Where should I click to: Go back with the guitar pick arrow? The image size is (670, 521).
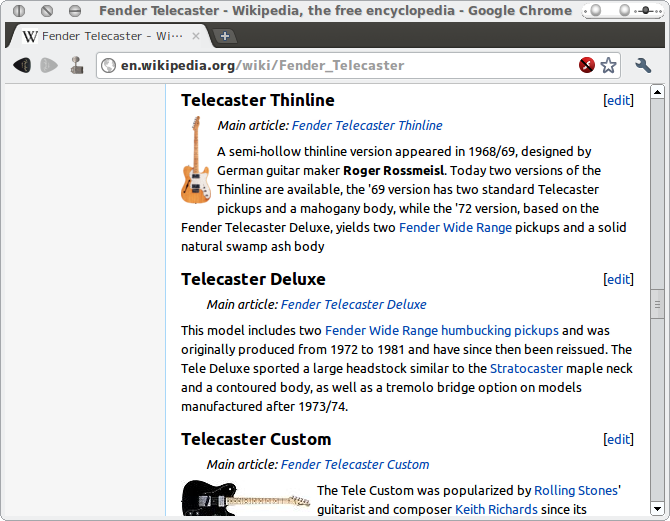(x=22, y=65)
